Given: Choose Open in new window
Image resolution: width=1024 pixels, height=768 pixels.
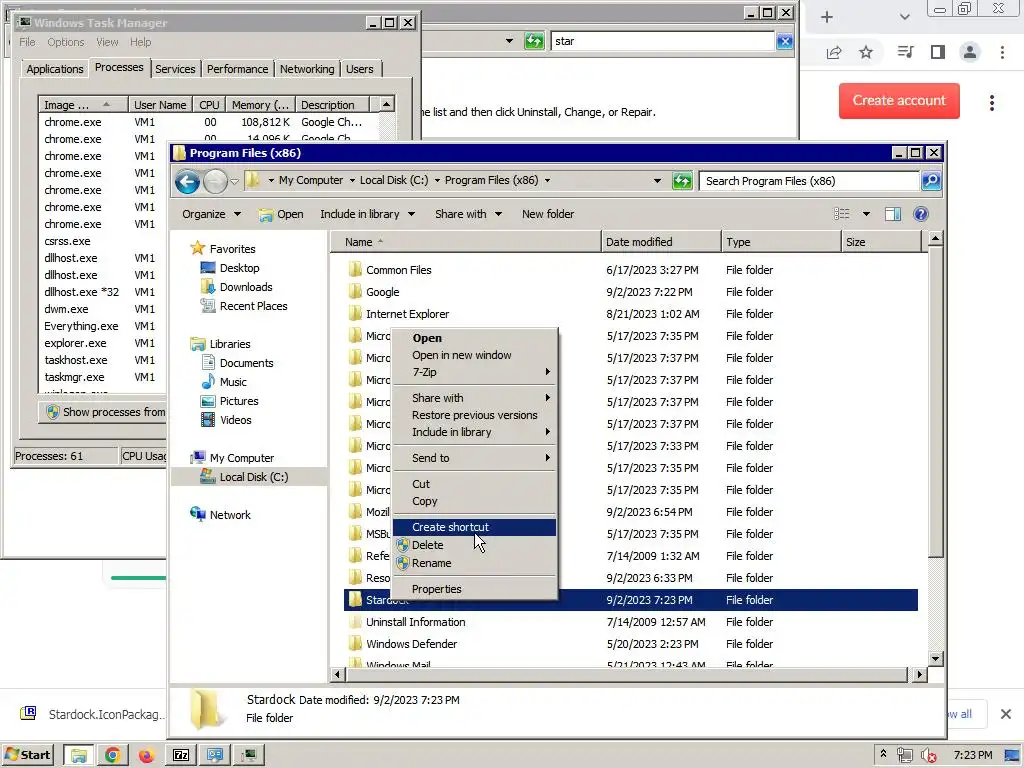Looking at the screenshot, I should pyautogui.click(x=474, y=355).
